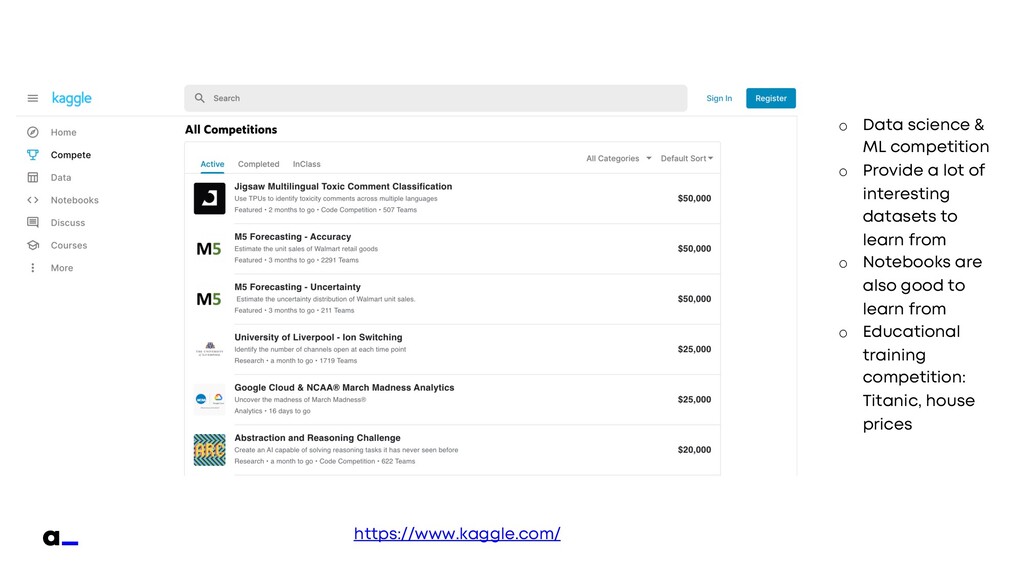1024x576 pixels.
Task: Click 'Estimate the unit sales of Walmart retail goods'
Action: point(306,249)
